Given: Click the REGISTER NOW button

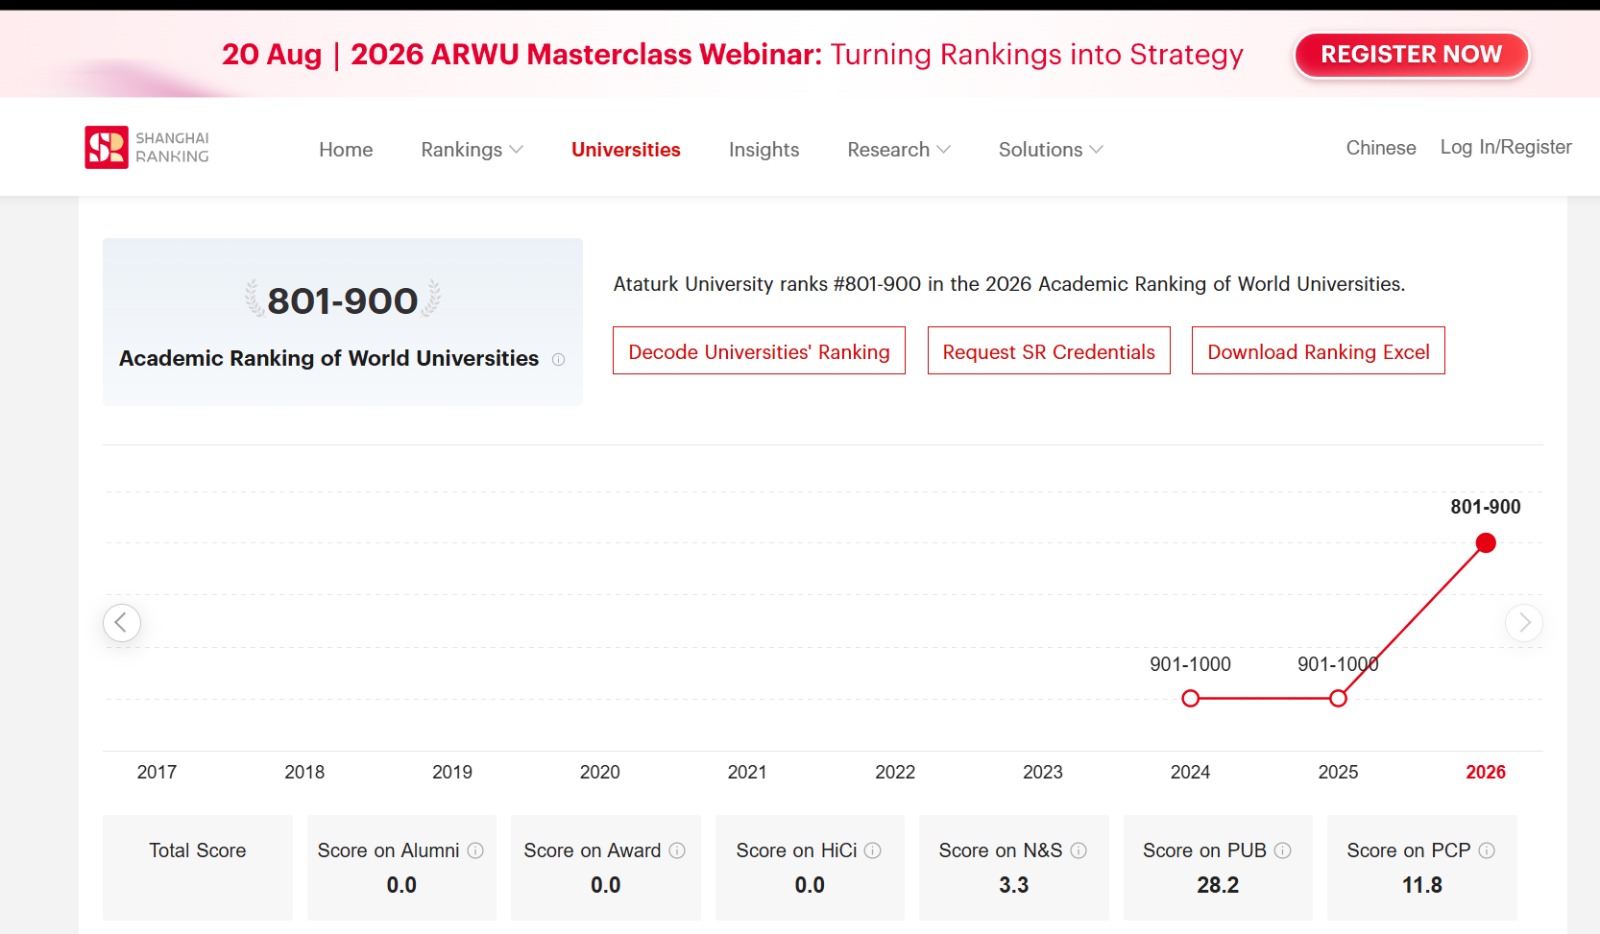Looking at the screenshot, I should (1411, 54).
